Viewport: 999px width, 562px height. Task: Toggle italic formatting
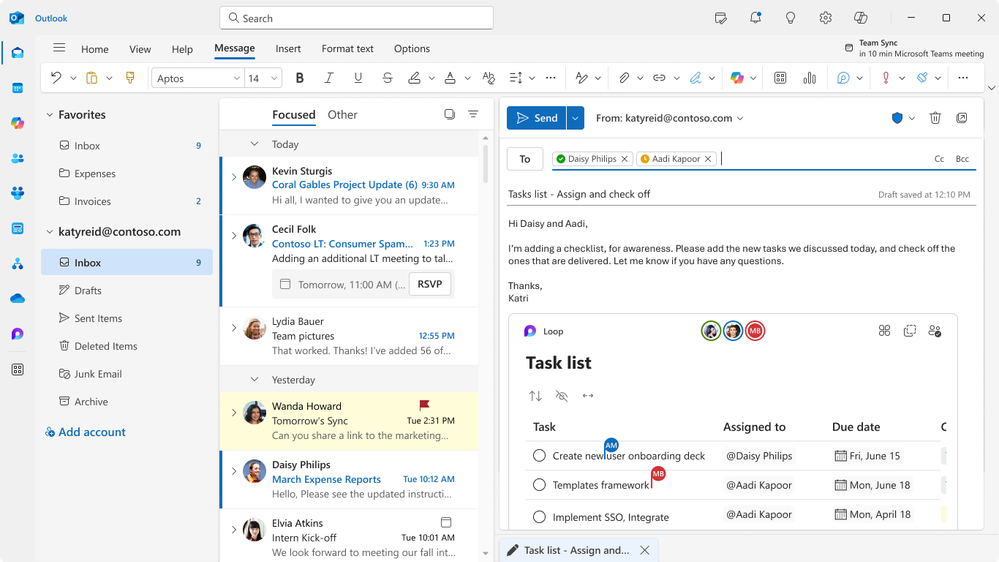329,78
